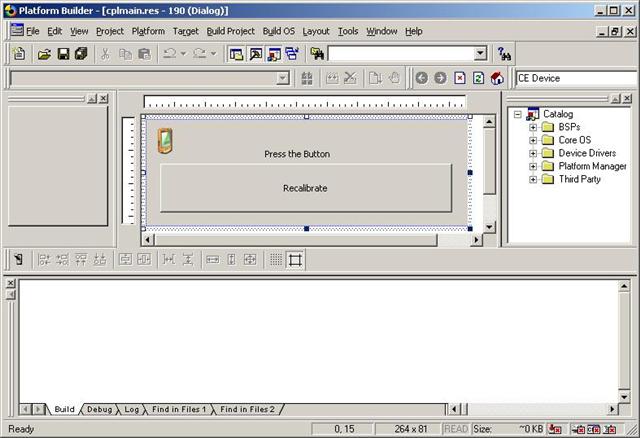Click the New file toolbar icon

pyautogui.click(x=19, y=53)
